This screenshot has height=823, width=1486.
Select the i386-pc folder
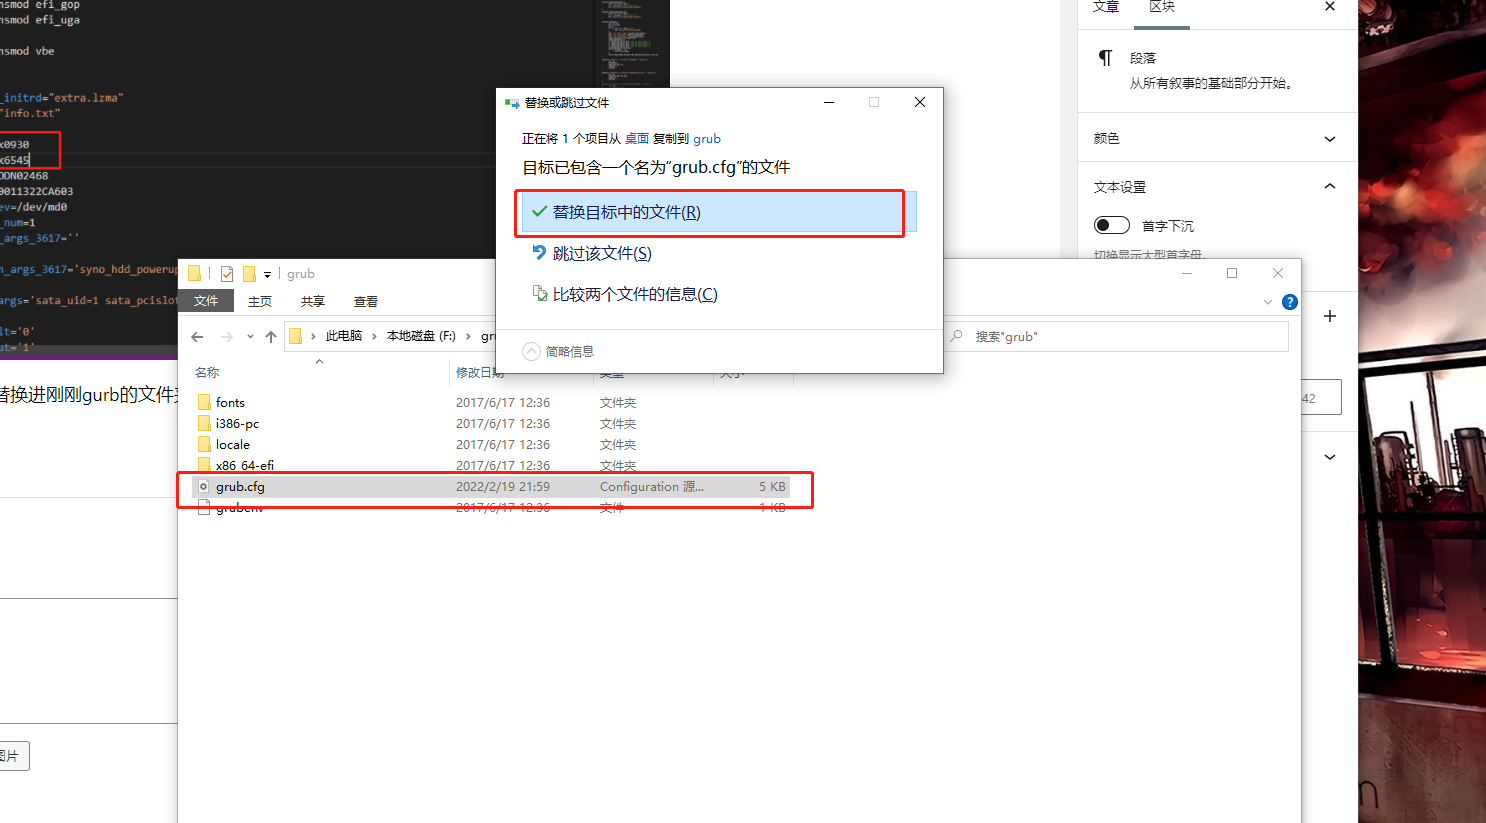[x=237, y=423]
